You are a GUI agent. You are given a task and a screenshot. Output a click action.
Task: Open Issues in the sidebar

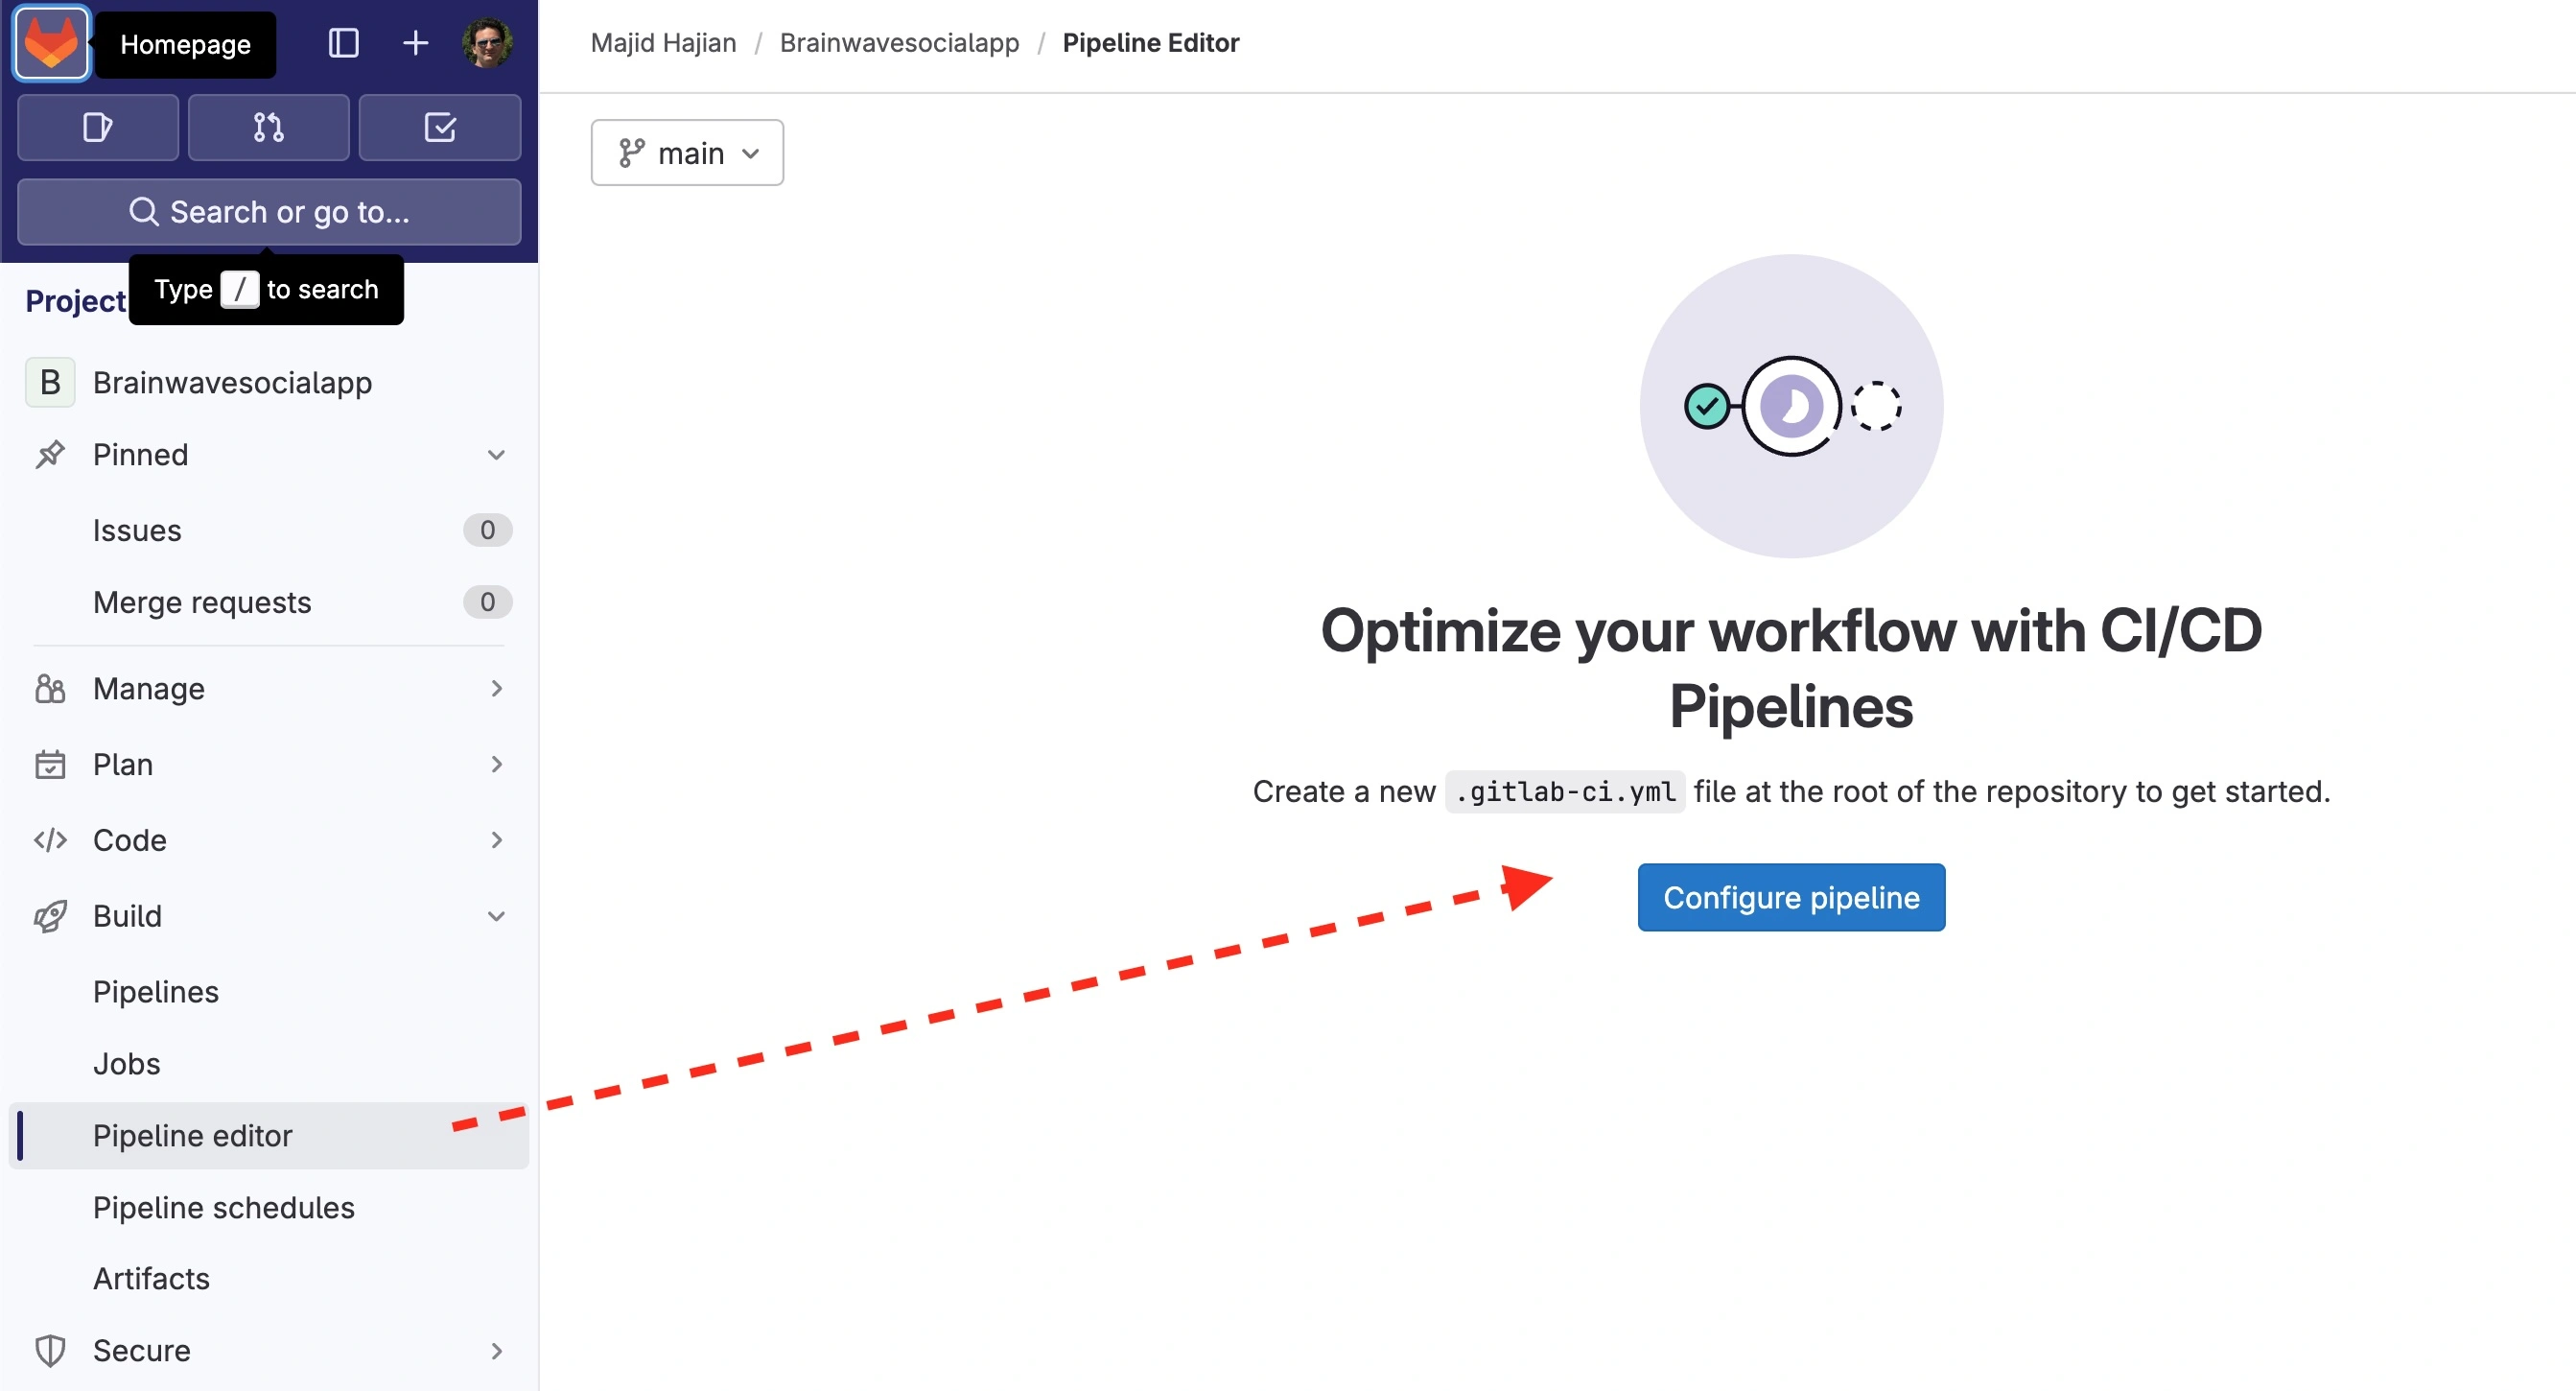click(269, 530)
